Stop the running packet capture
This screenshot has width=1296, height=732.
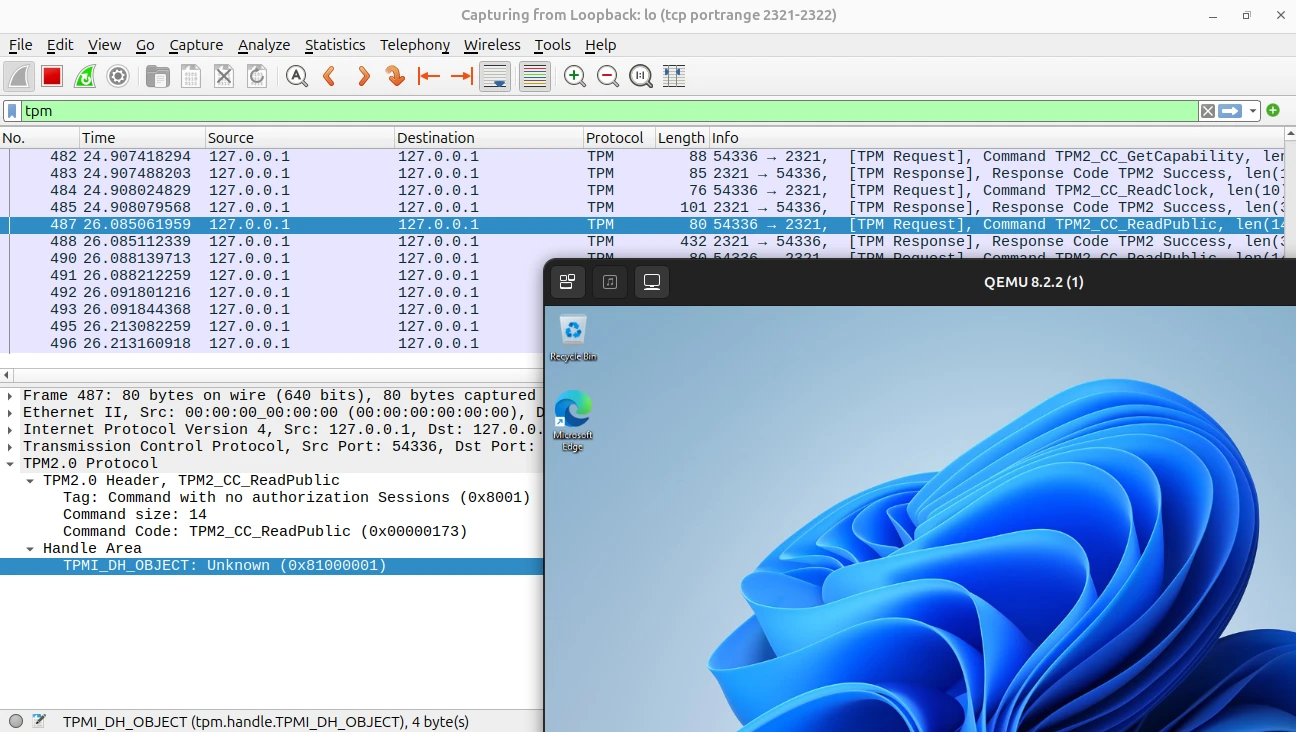click(x=52, y=76)
